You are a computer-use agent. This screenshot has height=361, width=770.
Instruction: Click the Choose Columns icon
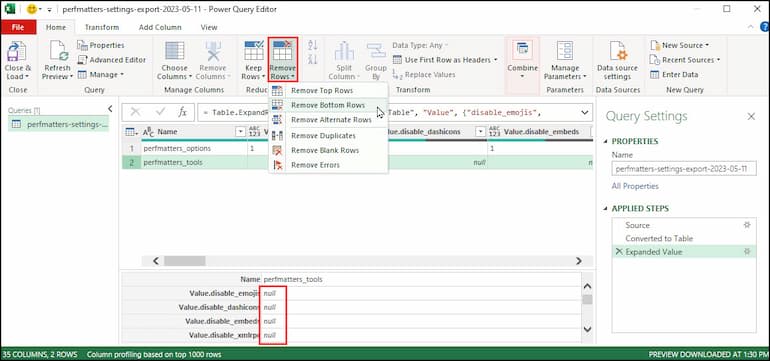(174, 52)
